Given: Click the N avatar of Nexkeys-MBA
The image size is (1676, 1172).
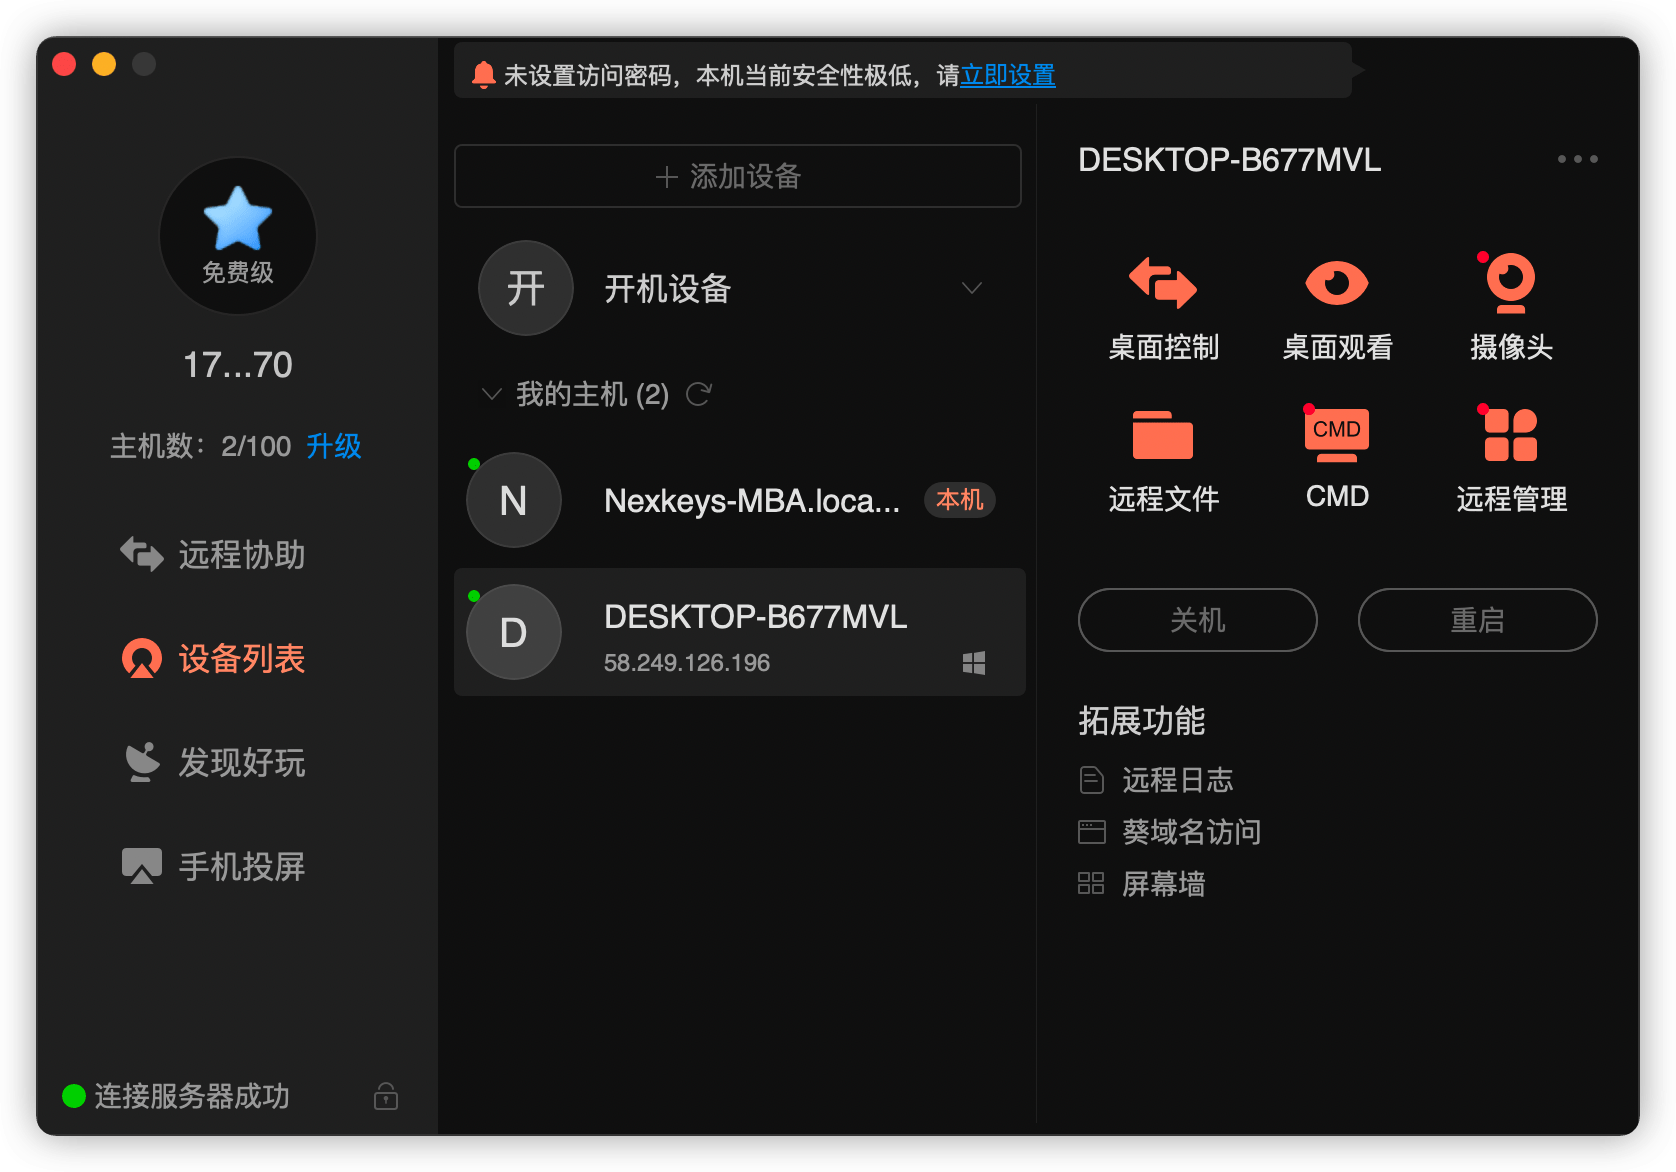Looking at the screenshot, I should coord(514,500).
